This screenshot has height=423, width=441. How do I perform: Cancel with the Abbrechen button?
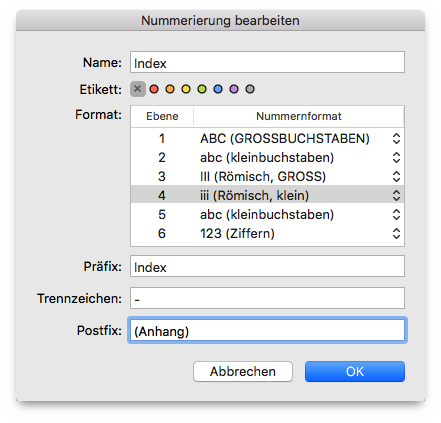243,371
